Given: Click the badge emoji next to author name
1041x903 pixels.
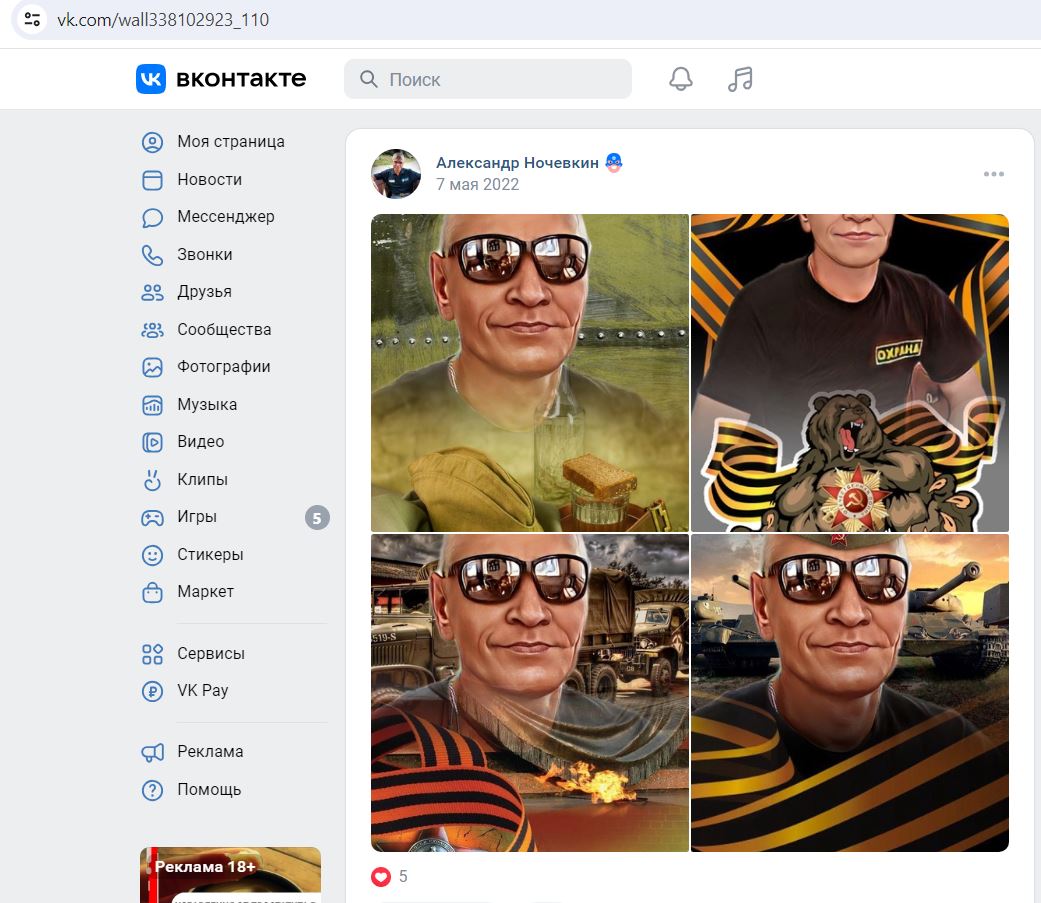Looking at the screenshot, I should tap(614, 163).
